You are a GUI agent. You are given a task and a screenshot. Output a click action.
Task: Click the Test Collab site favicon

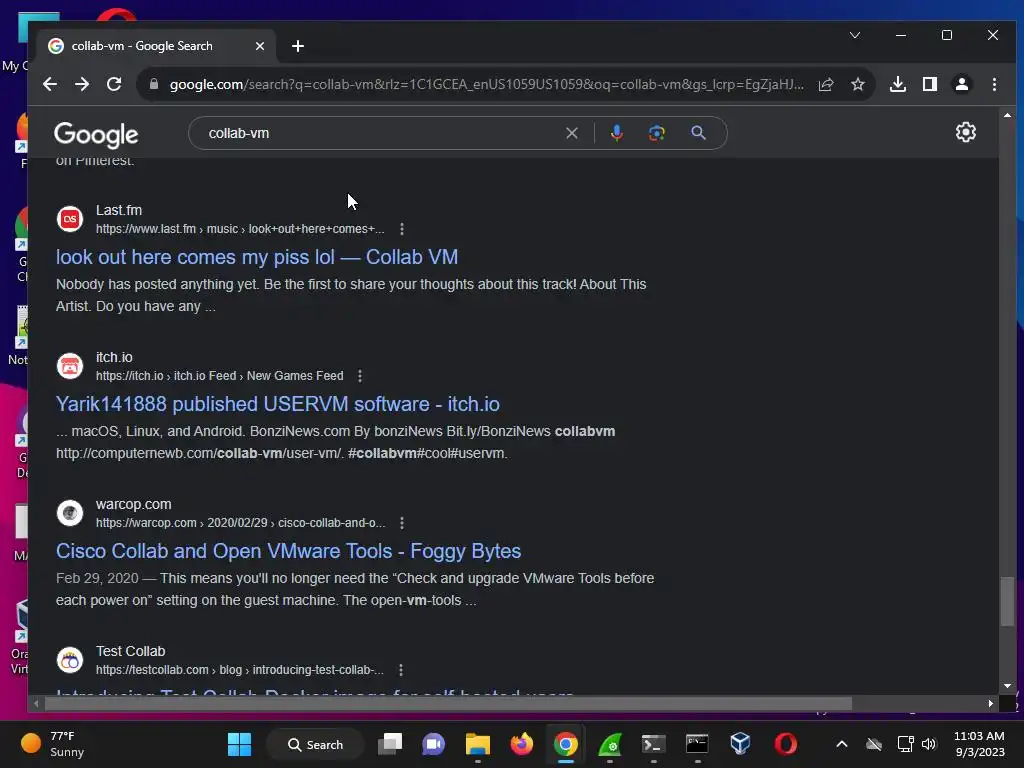pyautogui.click(x=70, y=660)
